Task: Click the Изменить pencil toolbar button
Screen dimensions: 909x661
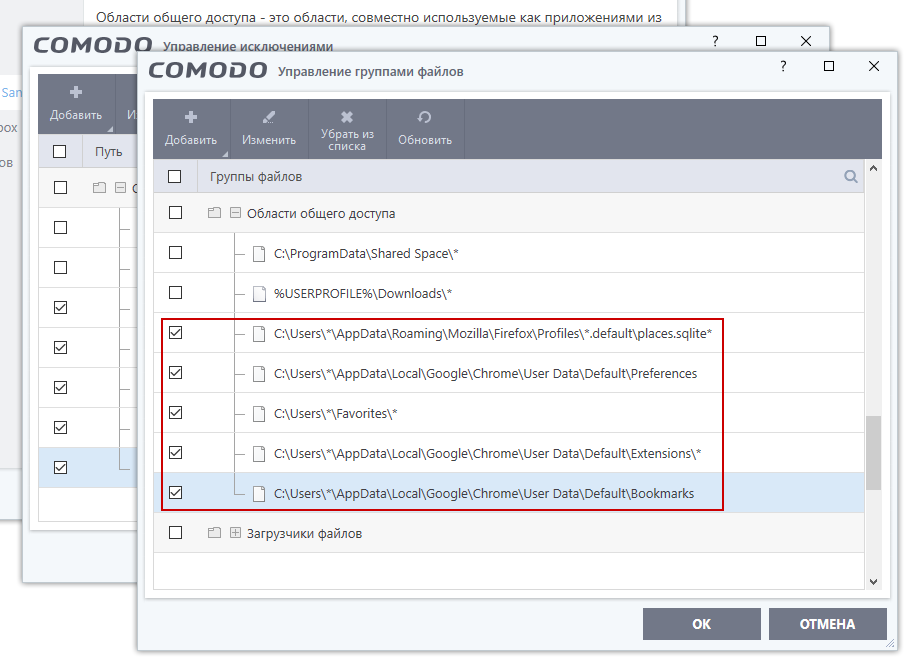Action: tap(269, 129)
